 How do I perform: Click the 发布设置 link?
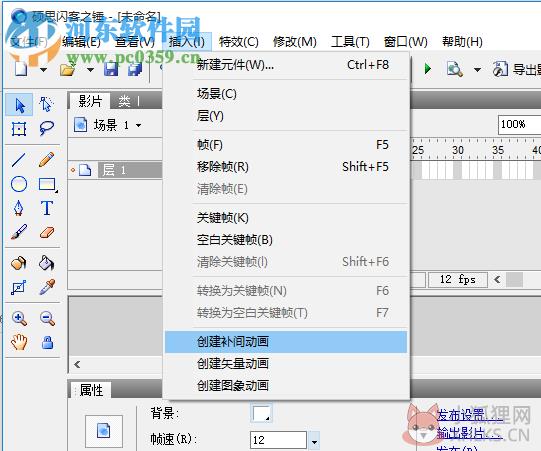click(x=470, y=415)
